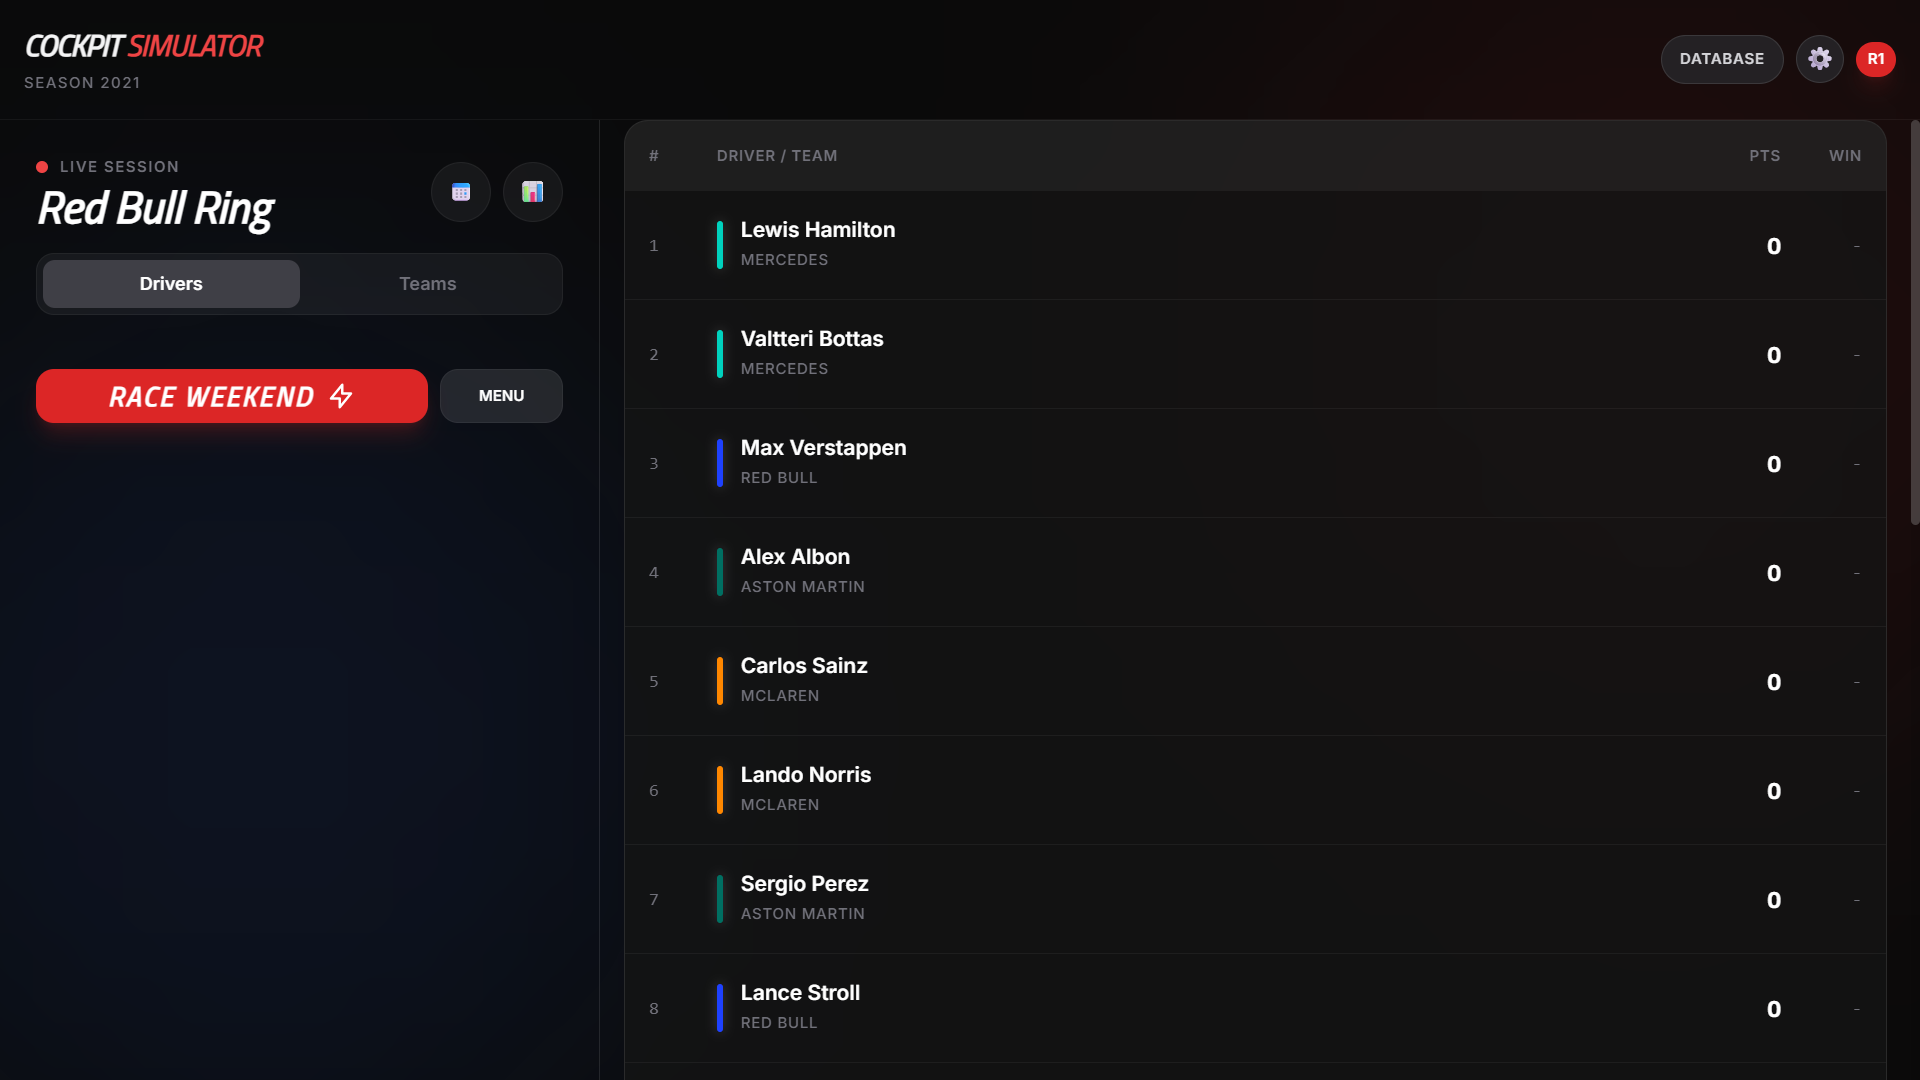Click the blue stripe beside Max Verstappen
Image resolution: width=1920 pixels, height=1080 pixels.
point(719,463)
